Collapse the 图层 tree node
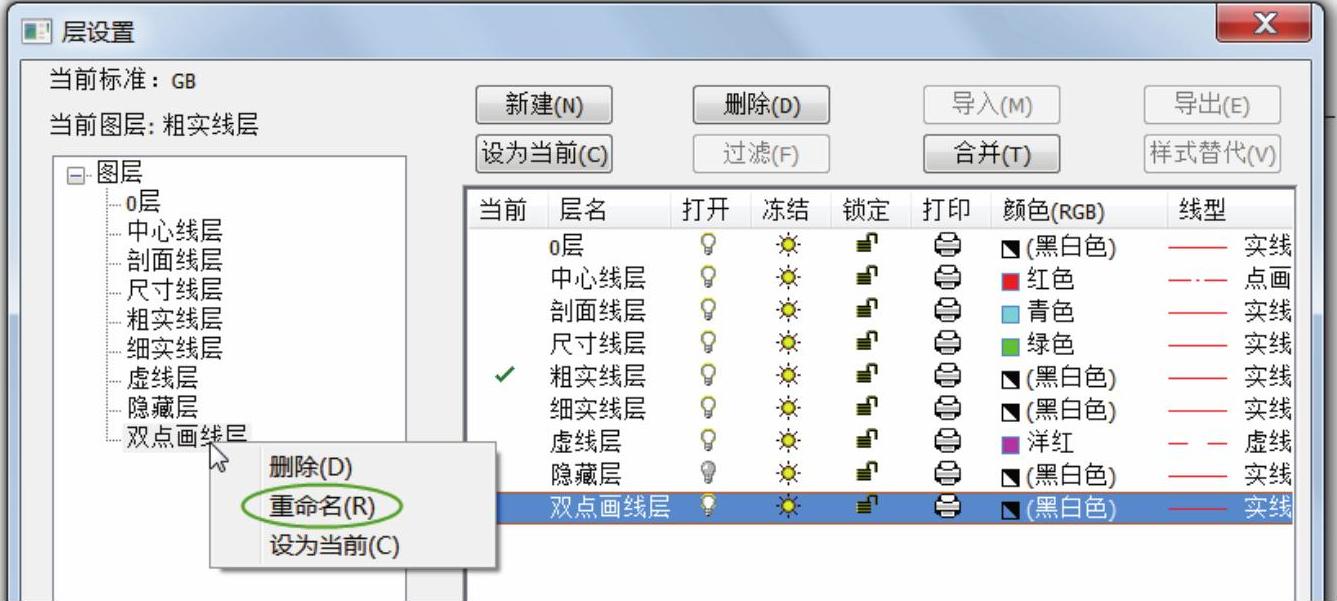 pos(76,176)
